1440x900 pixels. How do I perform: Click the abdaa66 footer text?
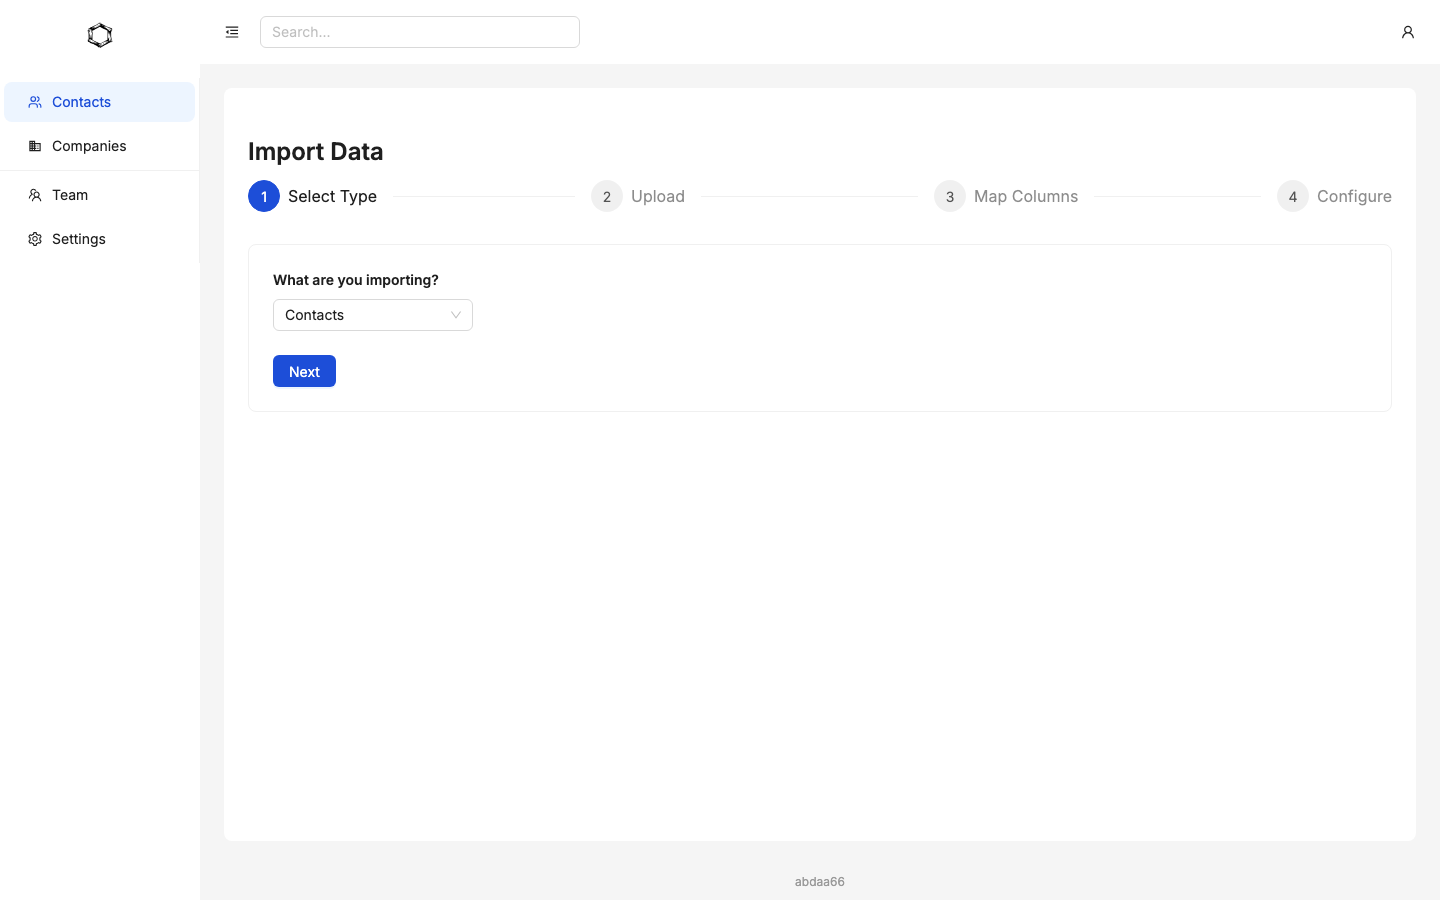(x=820, y=881)
